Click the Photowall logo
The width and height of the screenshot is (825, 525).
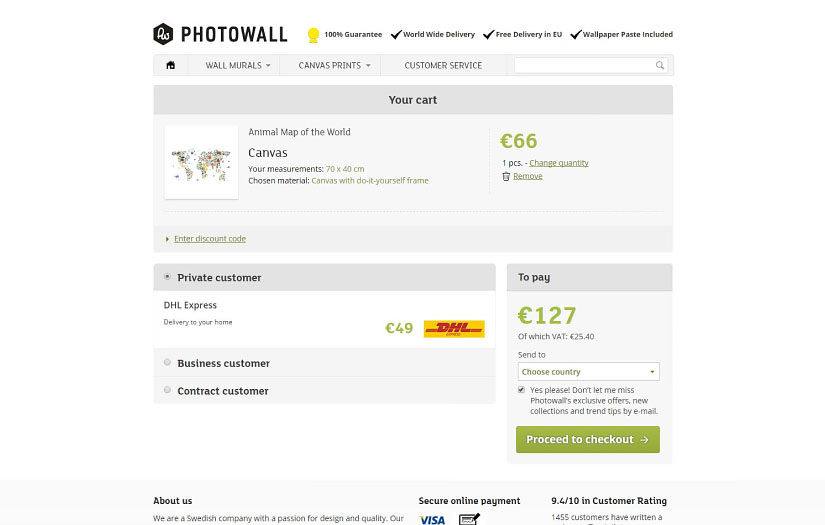pos(220,34)
